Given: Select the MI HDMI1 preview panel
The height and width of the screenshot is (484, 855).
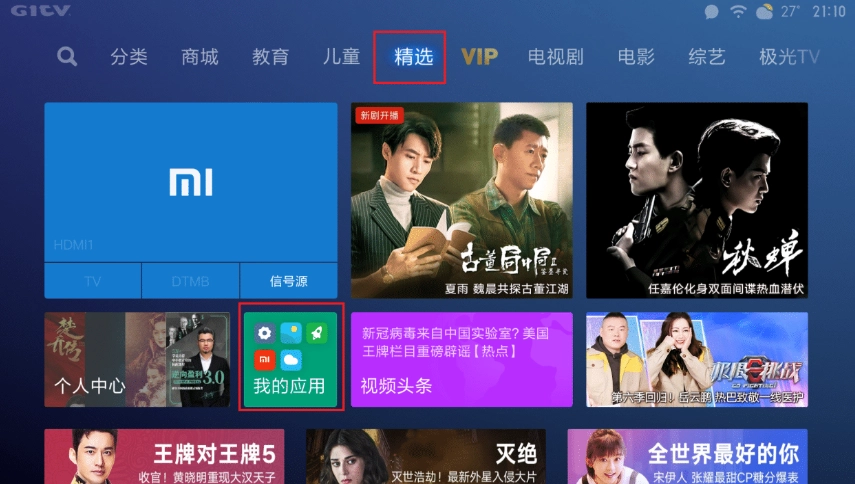Looking at the screenshot, I should pyautogui.click(x=191, y=183).
